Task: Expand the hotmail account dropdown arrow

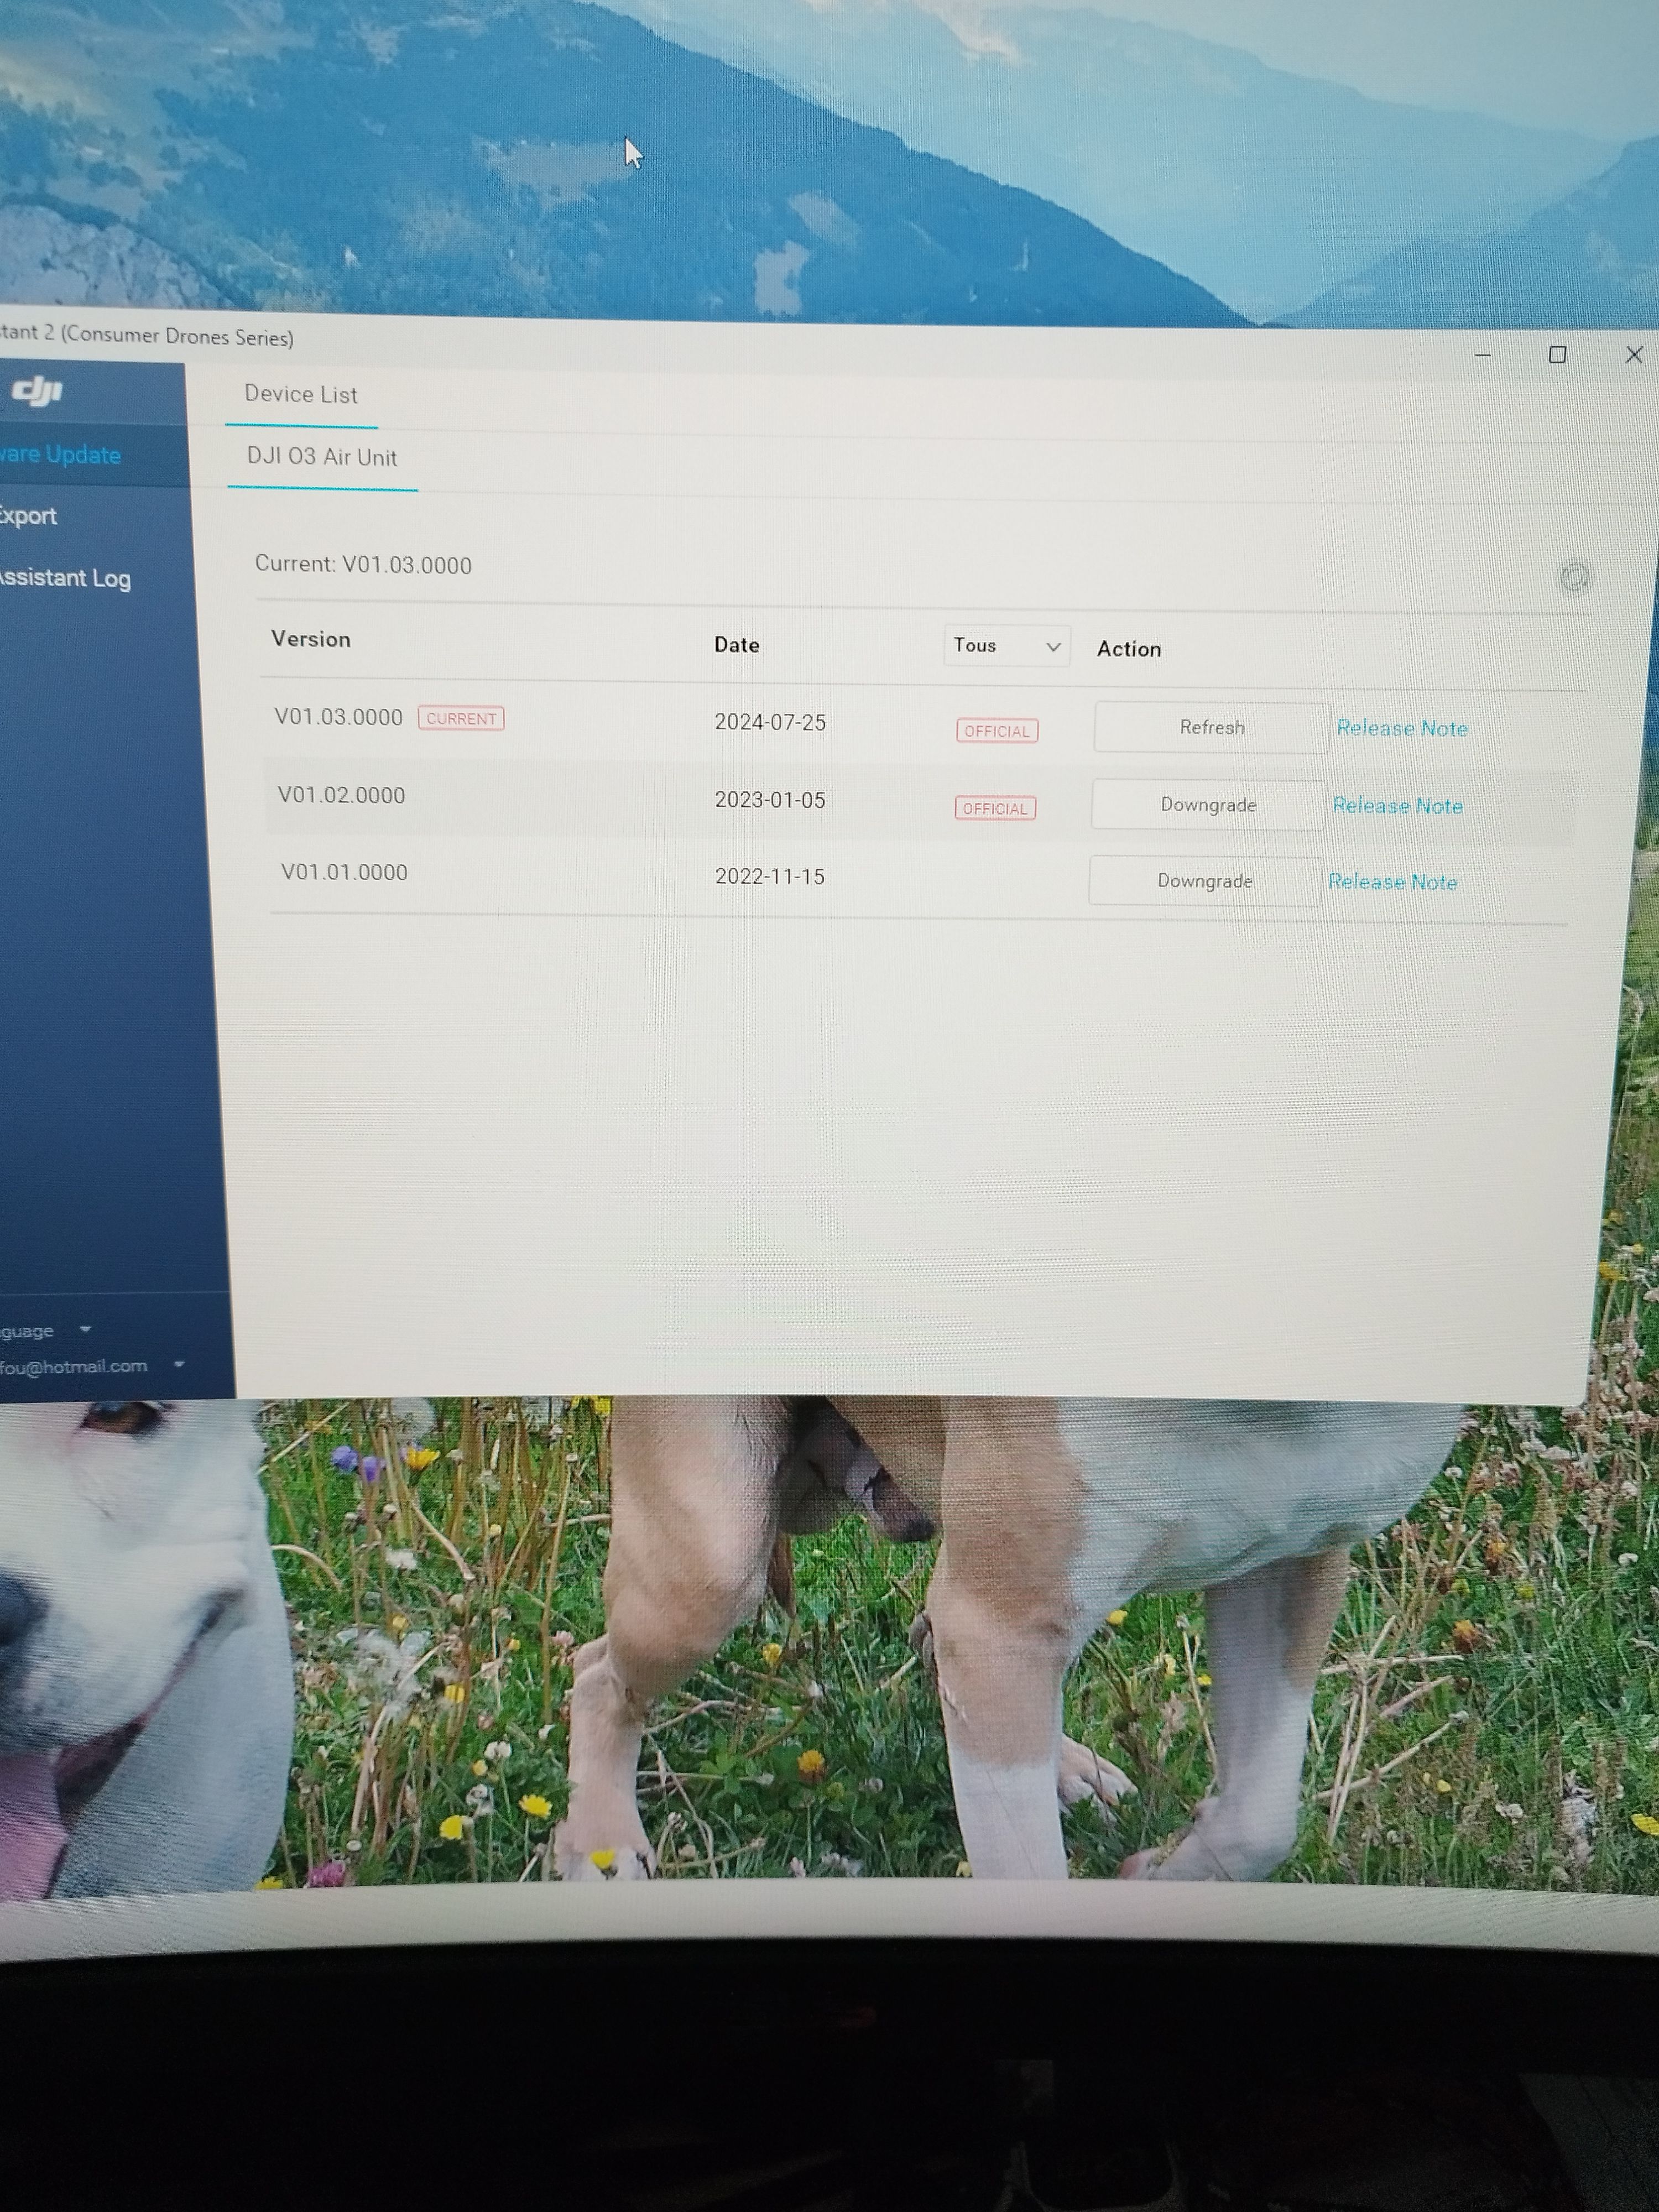Action: (179, 1364)
